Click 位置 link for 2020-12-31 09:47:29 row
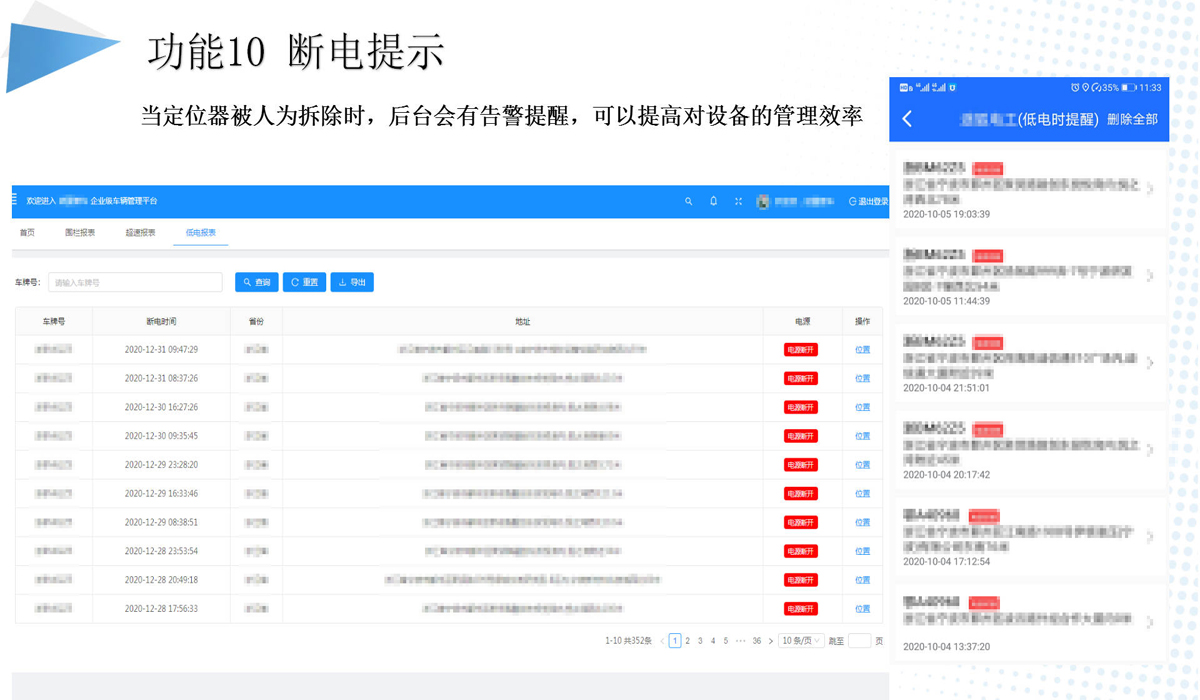Viewport: 1200px width, 700px height. click(862, 350)
